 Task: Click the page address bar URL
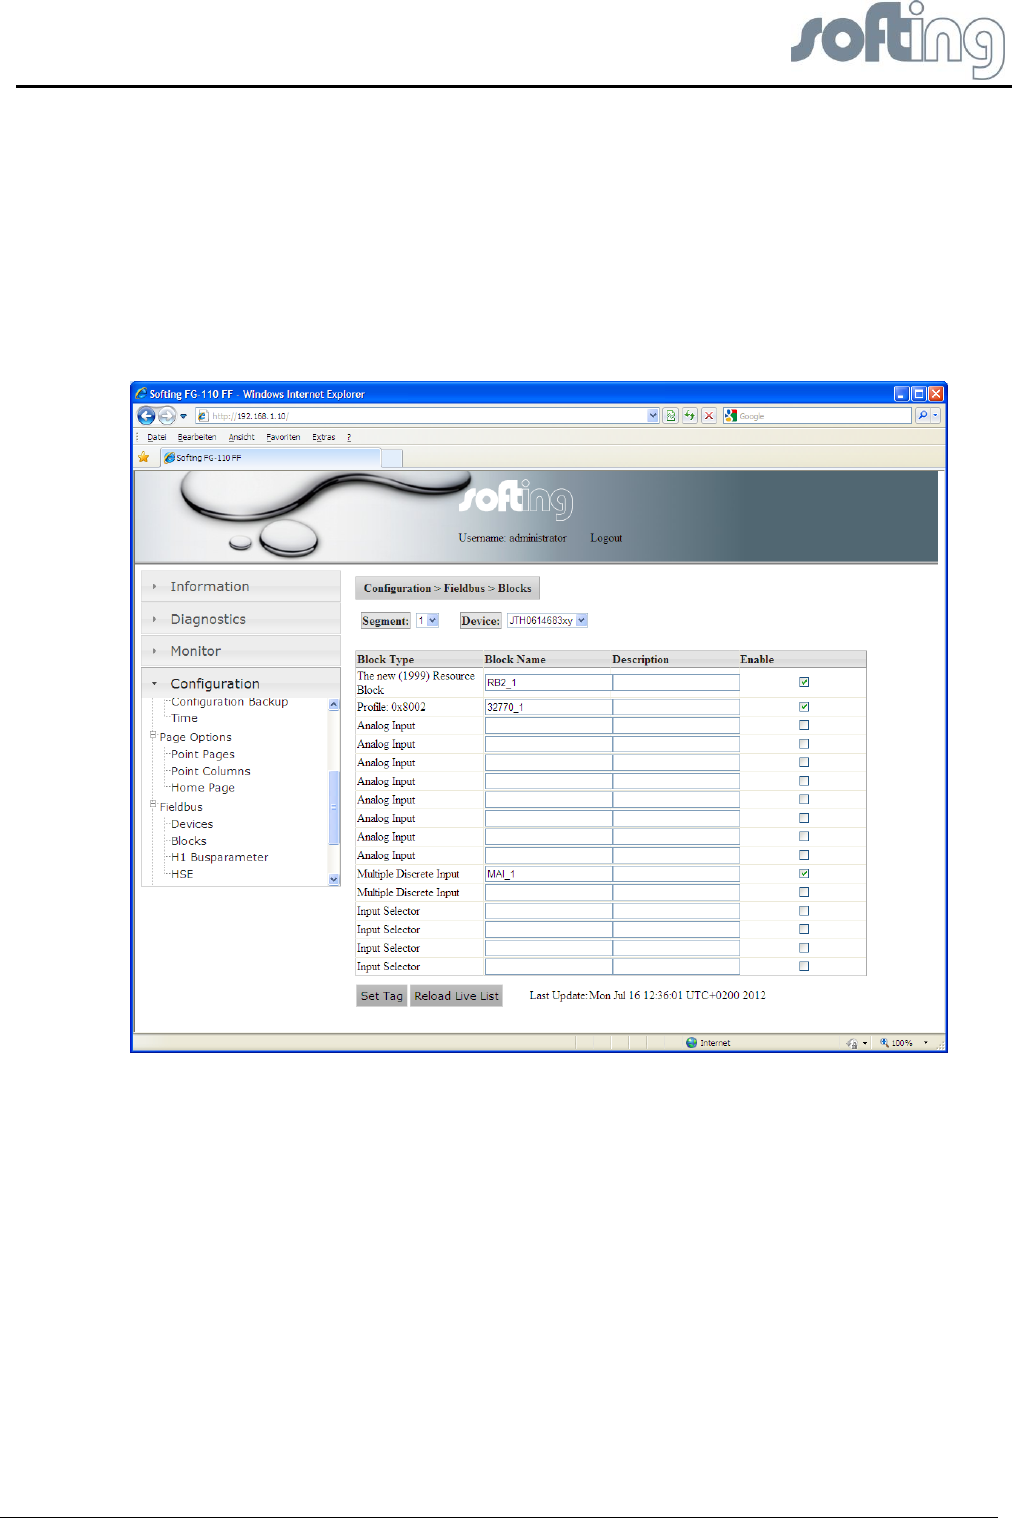420,416
